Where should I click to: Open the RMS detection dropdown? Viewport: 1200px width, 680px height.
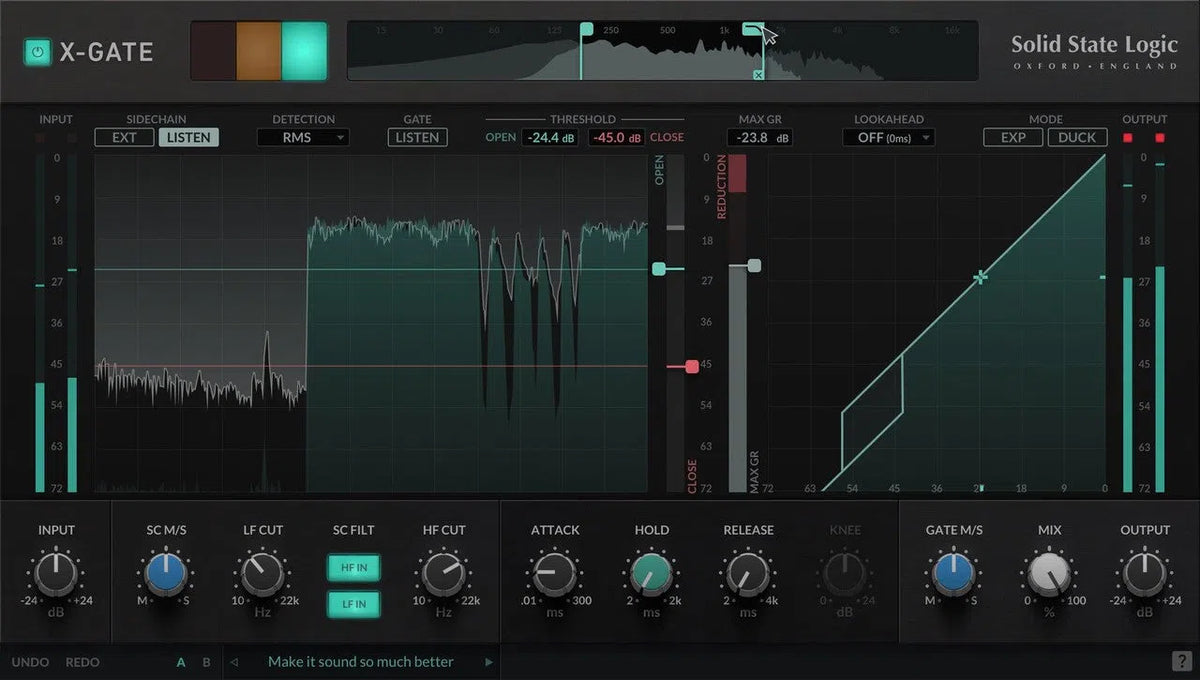tap(303, 137)
